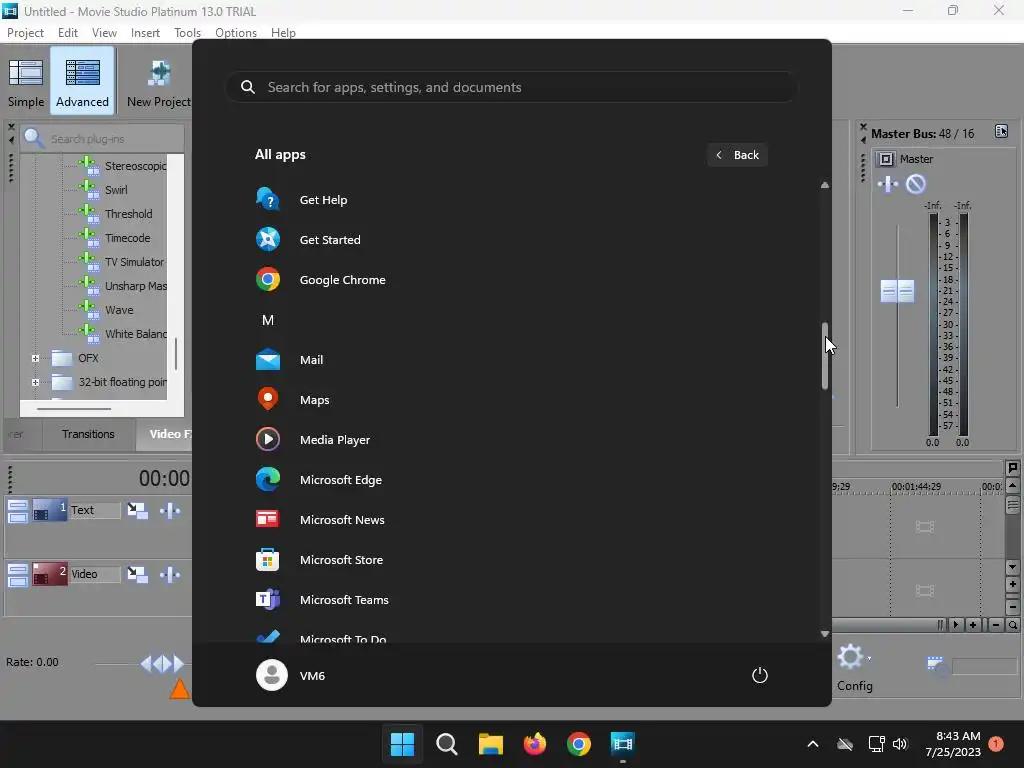The image size is (1024, 768).
Task: Click the Windows Start button
Action: (x=402, y=744)
